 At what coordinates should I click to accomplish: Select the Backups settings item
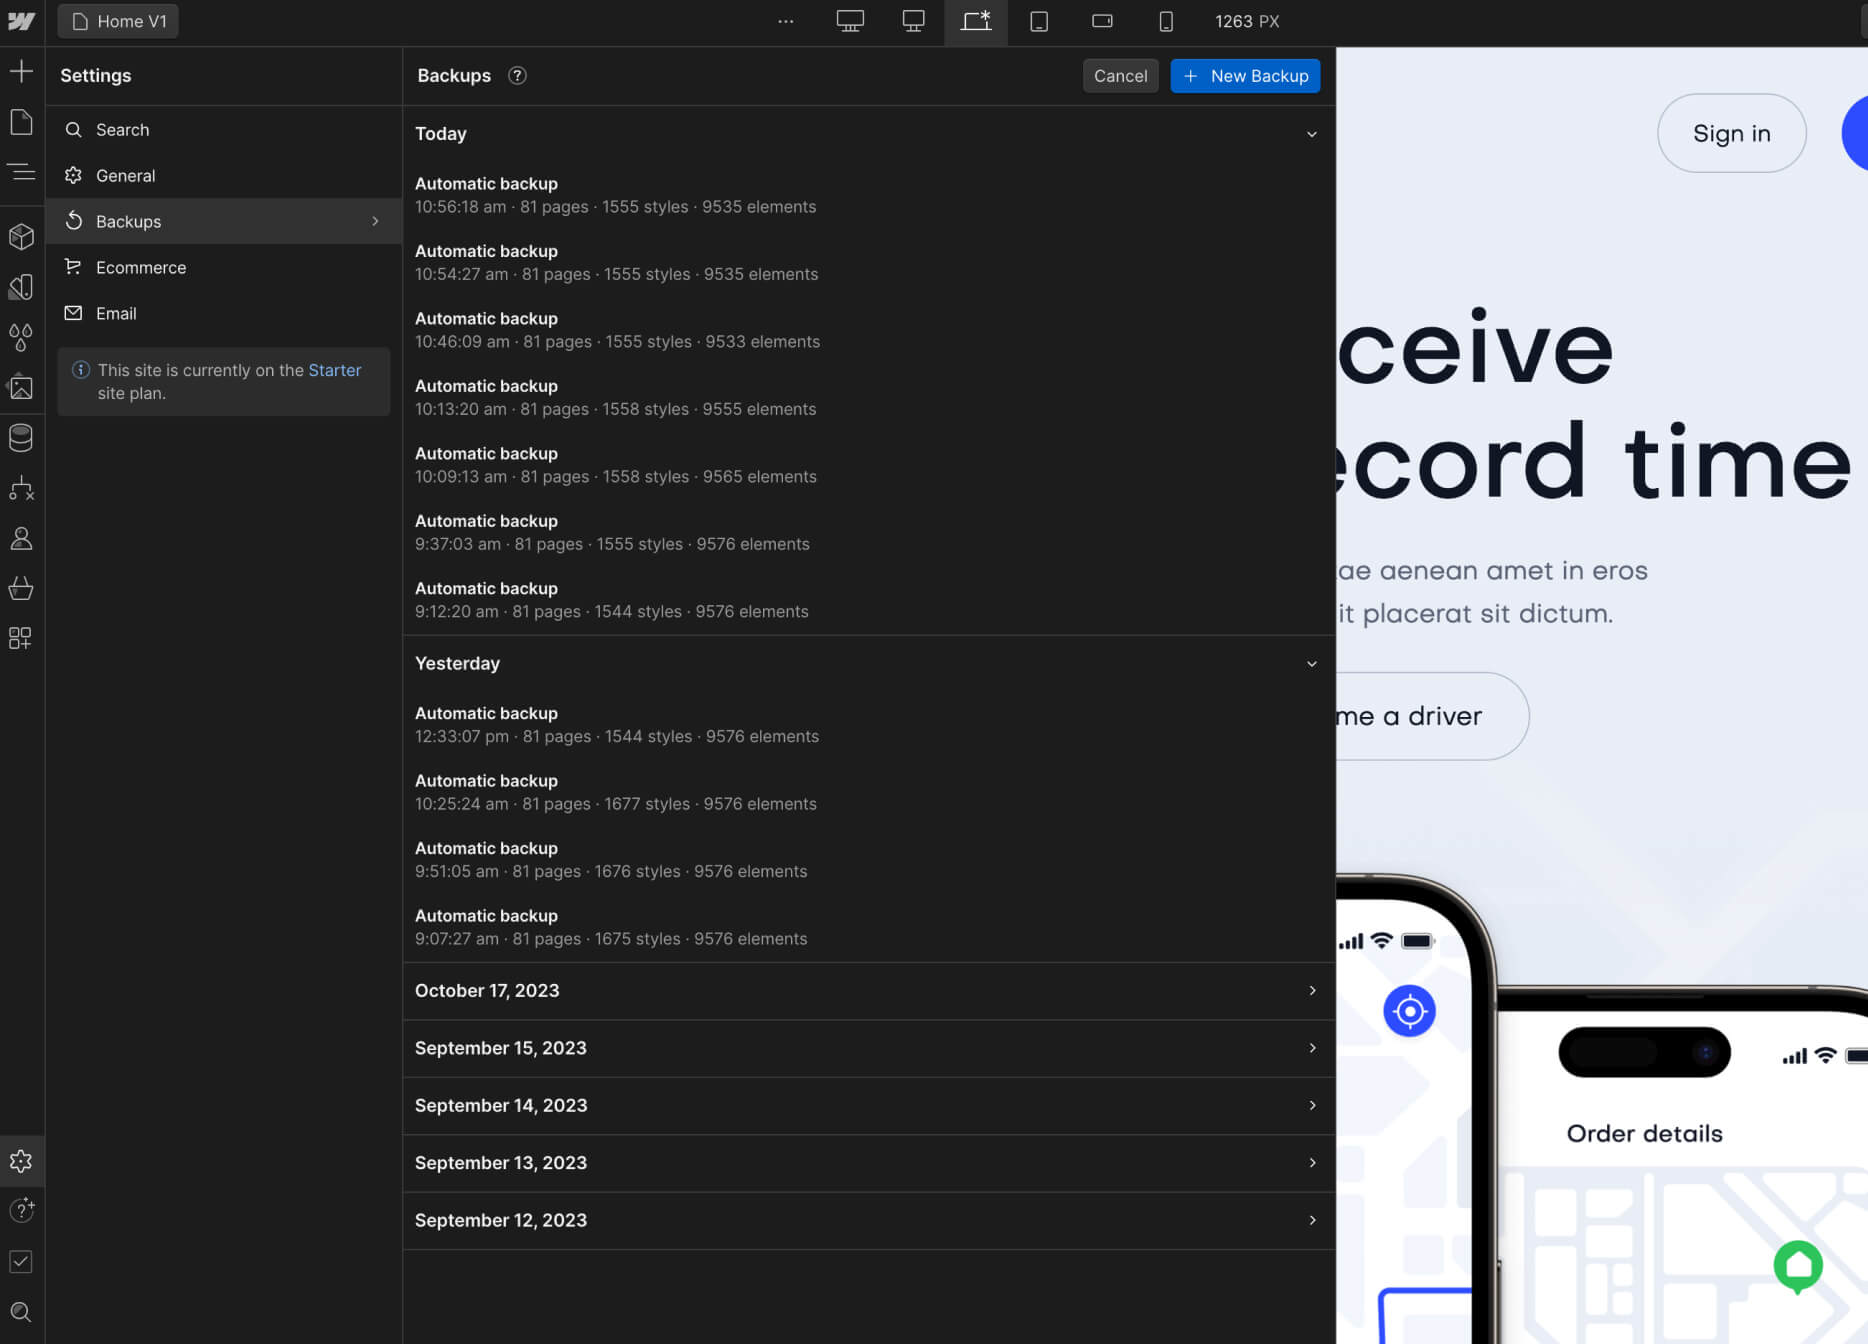pos(224,221)
